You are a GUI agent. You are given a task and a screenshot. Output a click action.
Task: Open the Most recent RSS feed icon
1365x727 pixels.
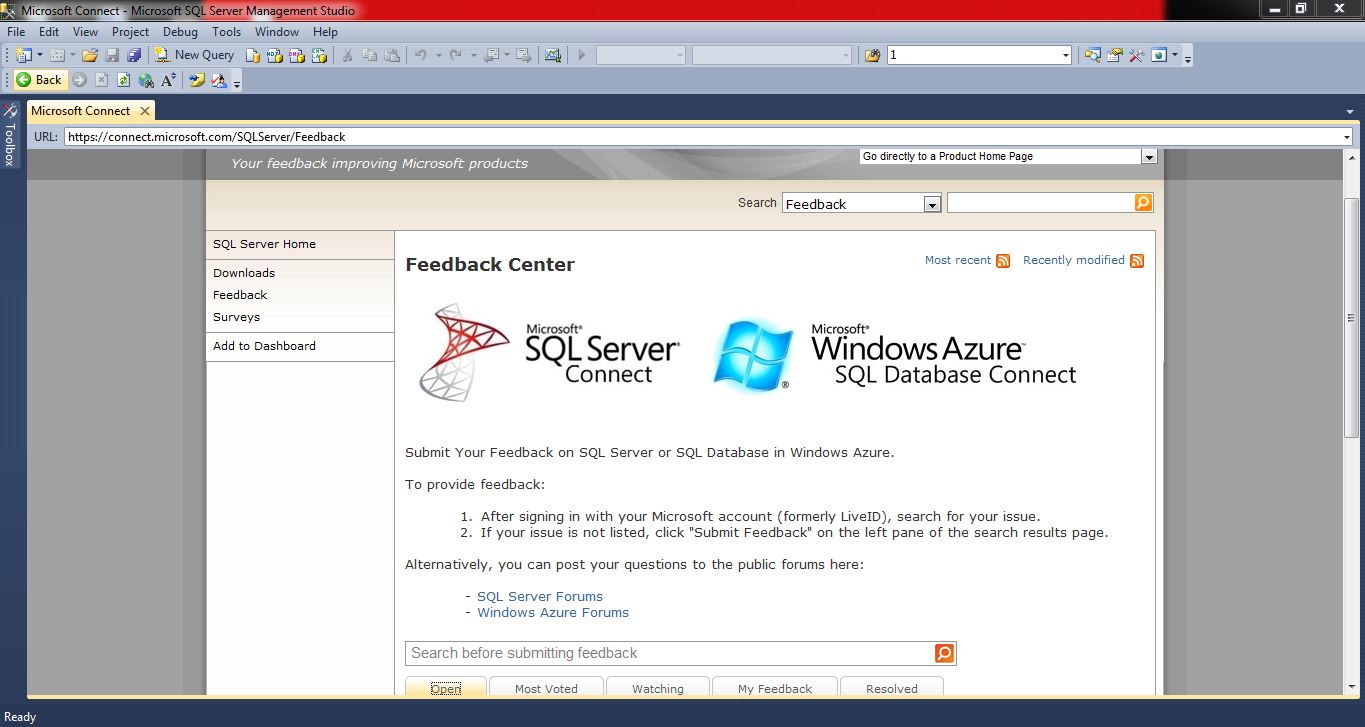pos(1003,261)
